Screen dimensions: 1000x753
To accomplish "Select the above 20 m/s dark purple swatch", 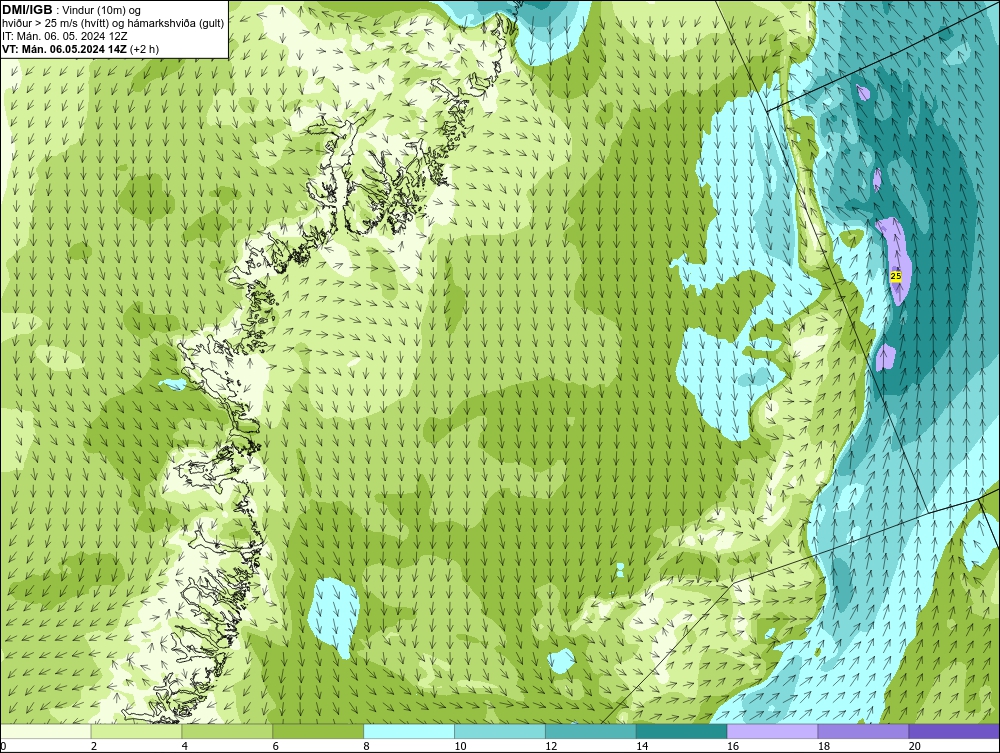I will [954, 731].
